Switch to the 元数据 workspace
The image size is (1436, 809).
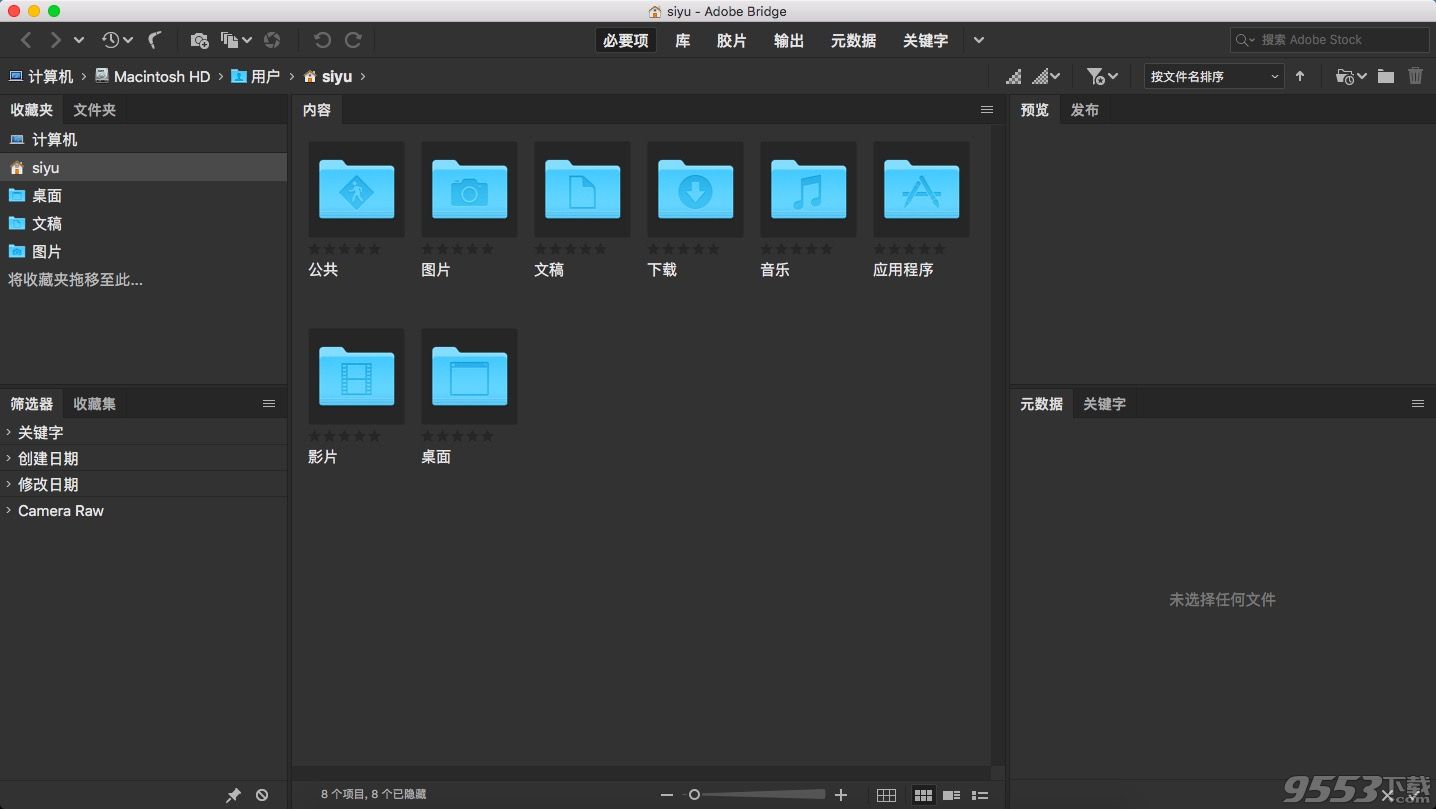(853, 40)
